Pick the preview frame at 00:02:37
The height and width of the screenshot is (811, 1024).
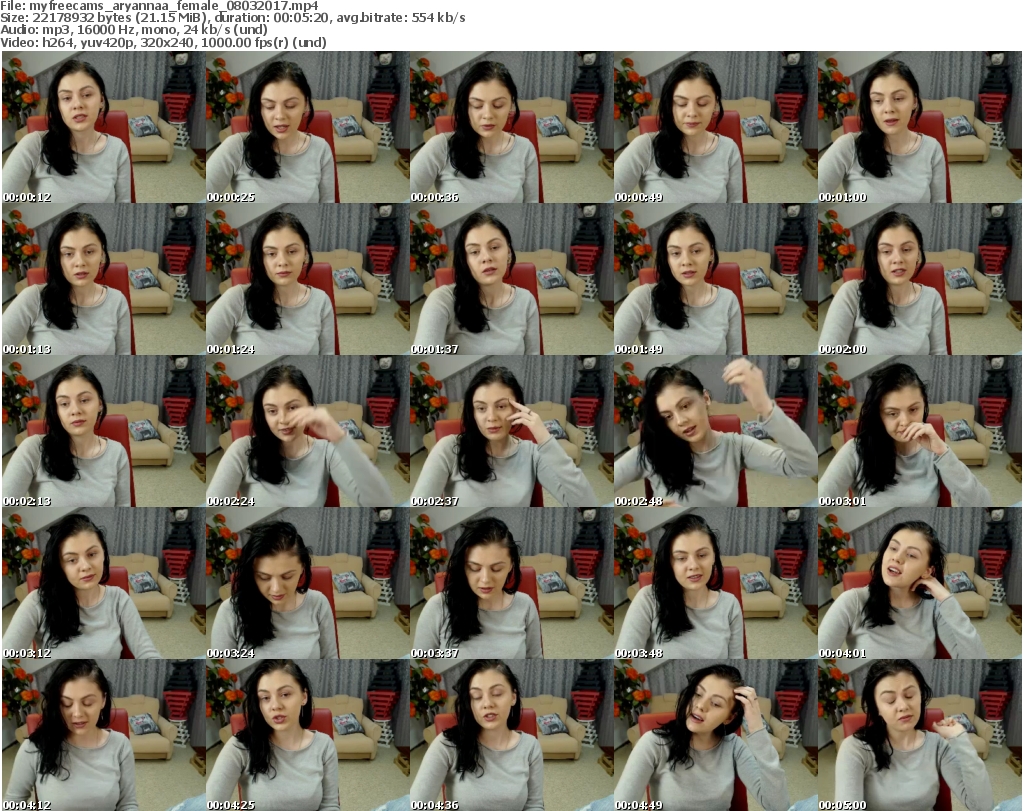[x=511, y=432]
